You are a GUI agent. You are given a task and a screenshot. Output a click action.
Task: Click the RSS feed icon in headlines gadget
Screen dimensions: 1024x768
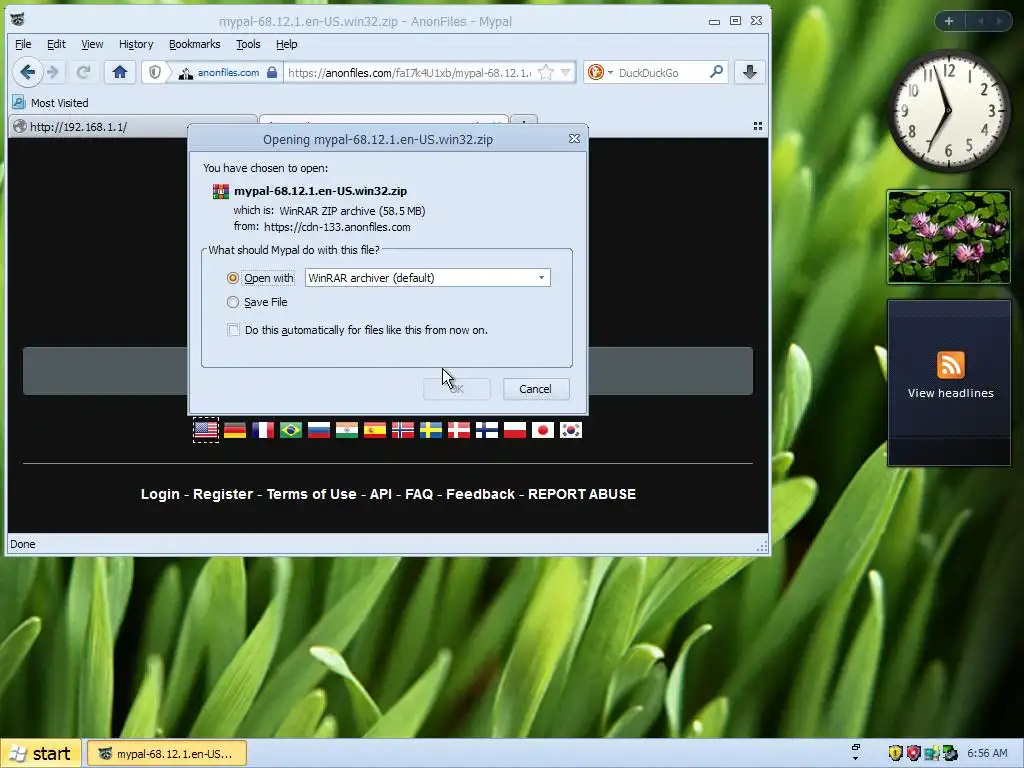click(950, 364)
